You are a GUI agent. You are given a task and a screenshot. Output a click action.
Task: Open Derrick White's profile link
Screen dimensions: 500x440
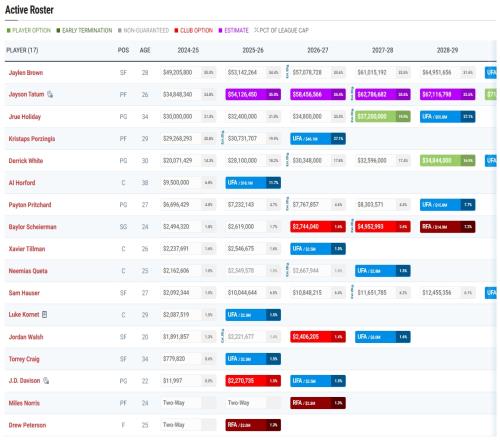[26, 161]
